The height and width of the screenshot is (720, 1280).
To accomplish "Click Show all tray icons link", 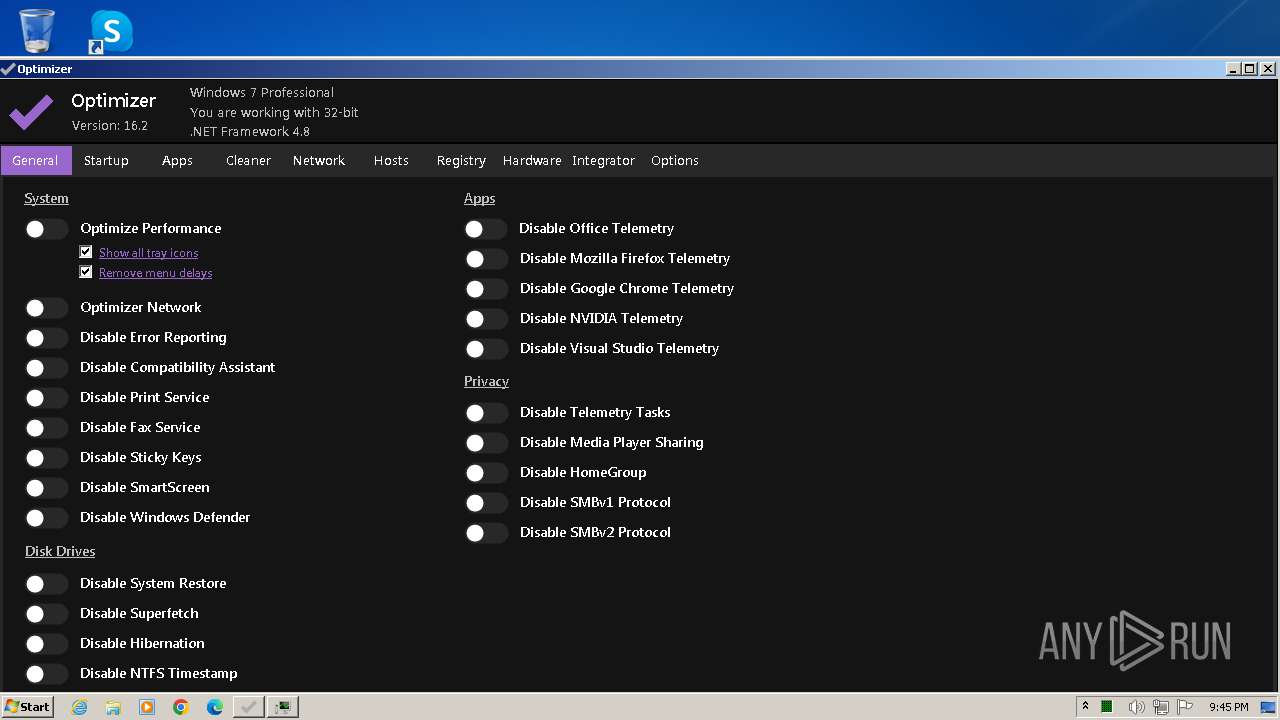I will (x=148, y=253).
